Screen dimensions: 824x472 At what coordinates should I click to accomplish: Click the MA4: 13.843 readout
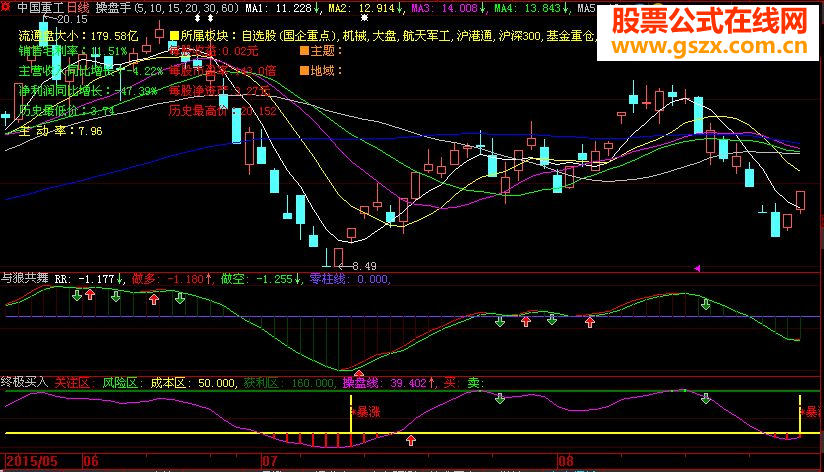pyautogui.click(x=528, y=8)
